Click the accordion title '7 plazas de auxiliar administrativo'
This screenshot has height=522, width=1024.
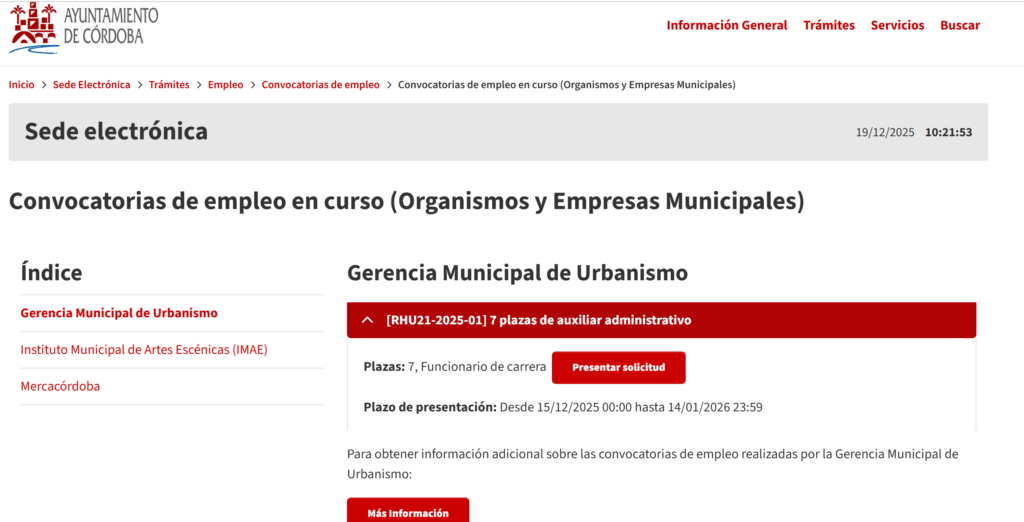click(539, 320)
